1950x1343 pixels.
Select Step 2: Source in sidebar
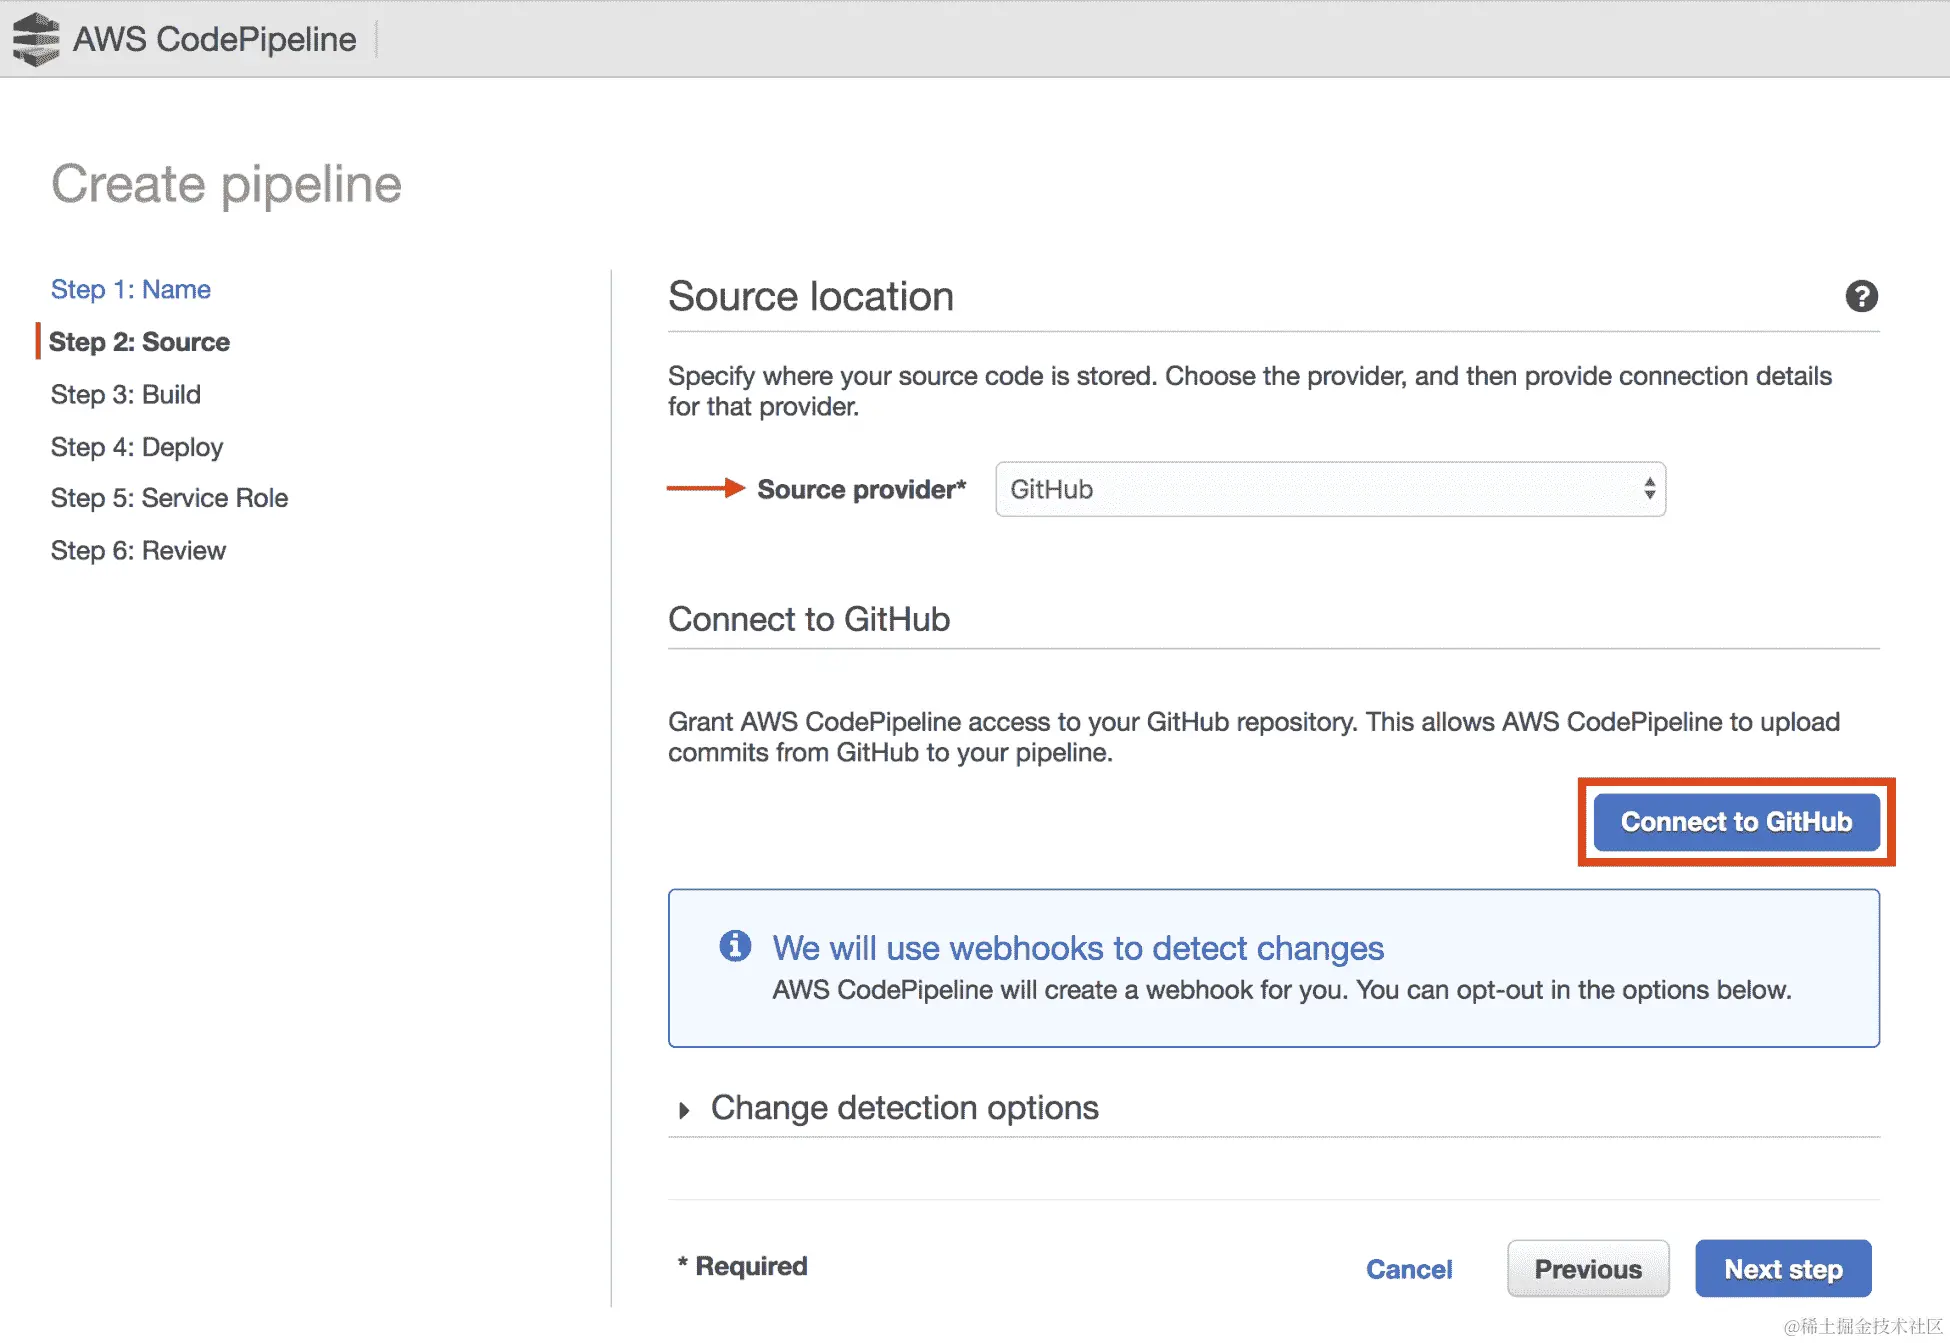click(139, 342)
